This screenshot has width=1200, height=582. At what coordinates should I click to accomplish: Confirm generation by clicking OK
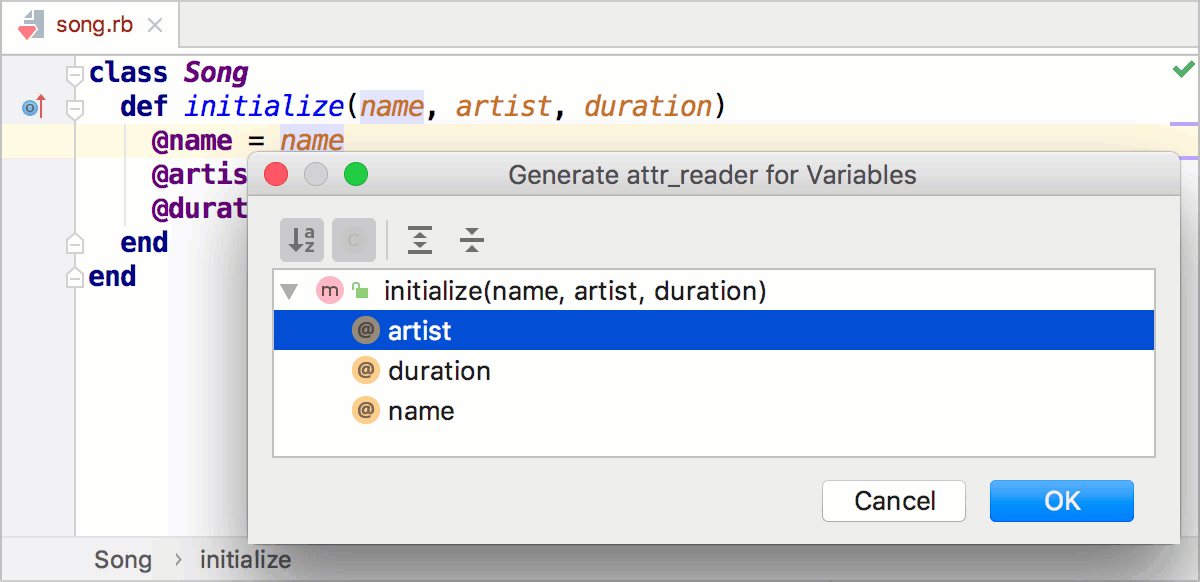(x=1062, y=501)
